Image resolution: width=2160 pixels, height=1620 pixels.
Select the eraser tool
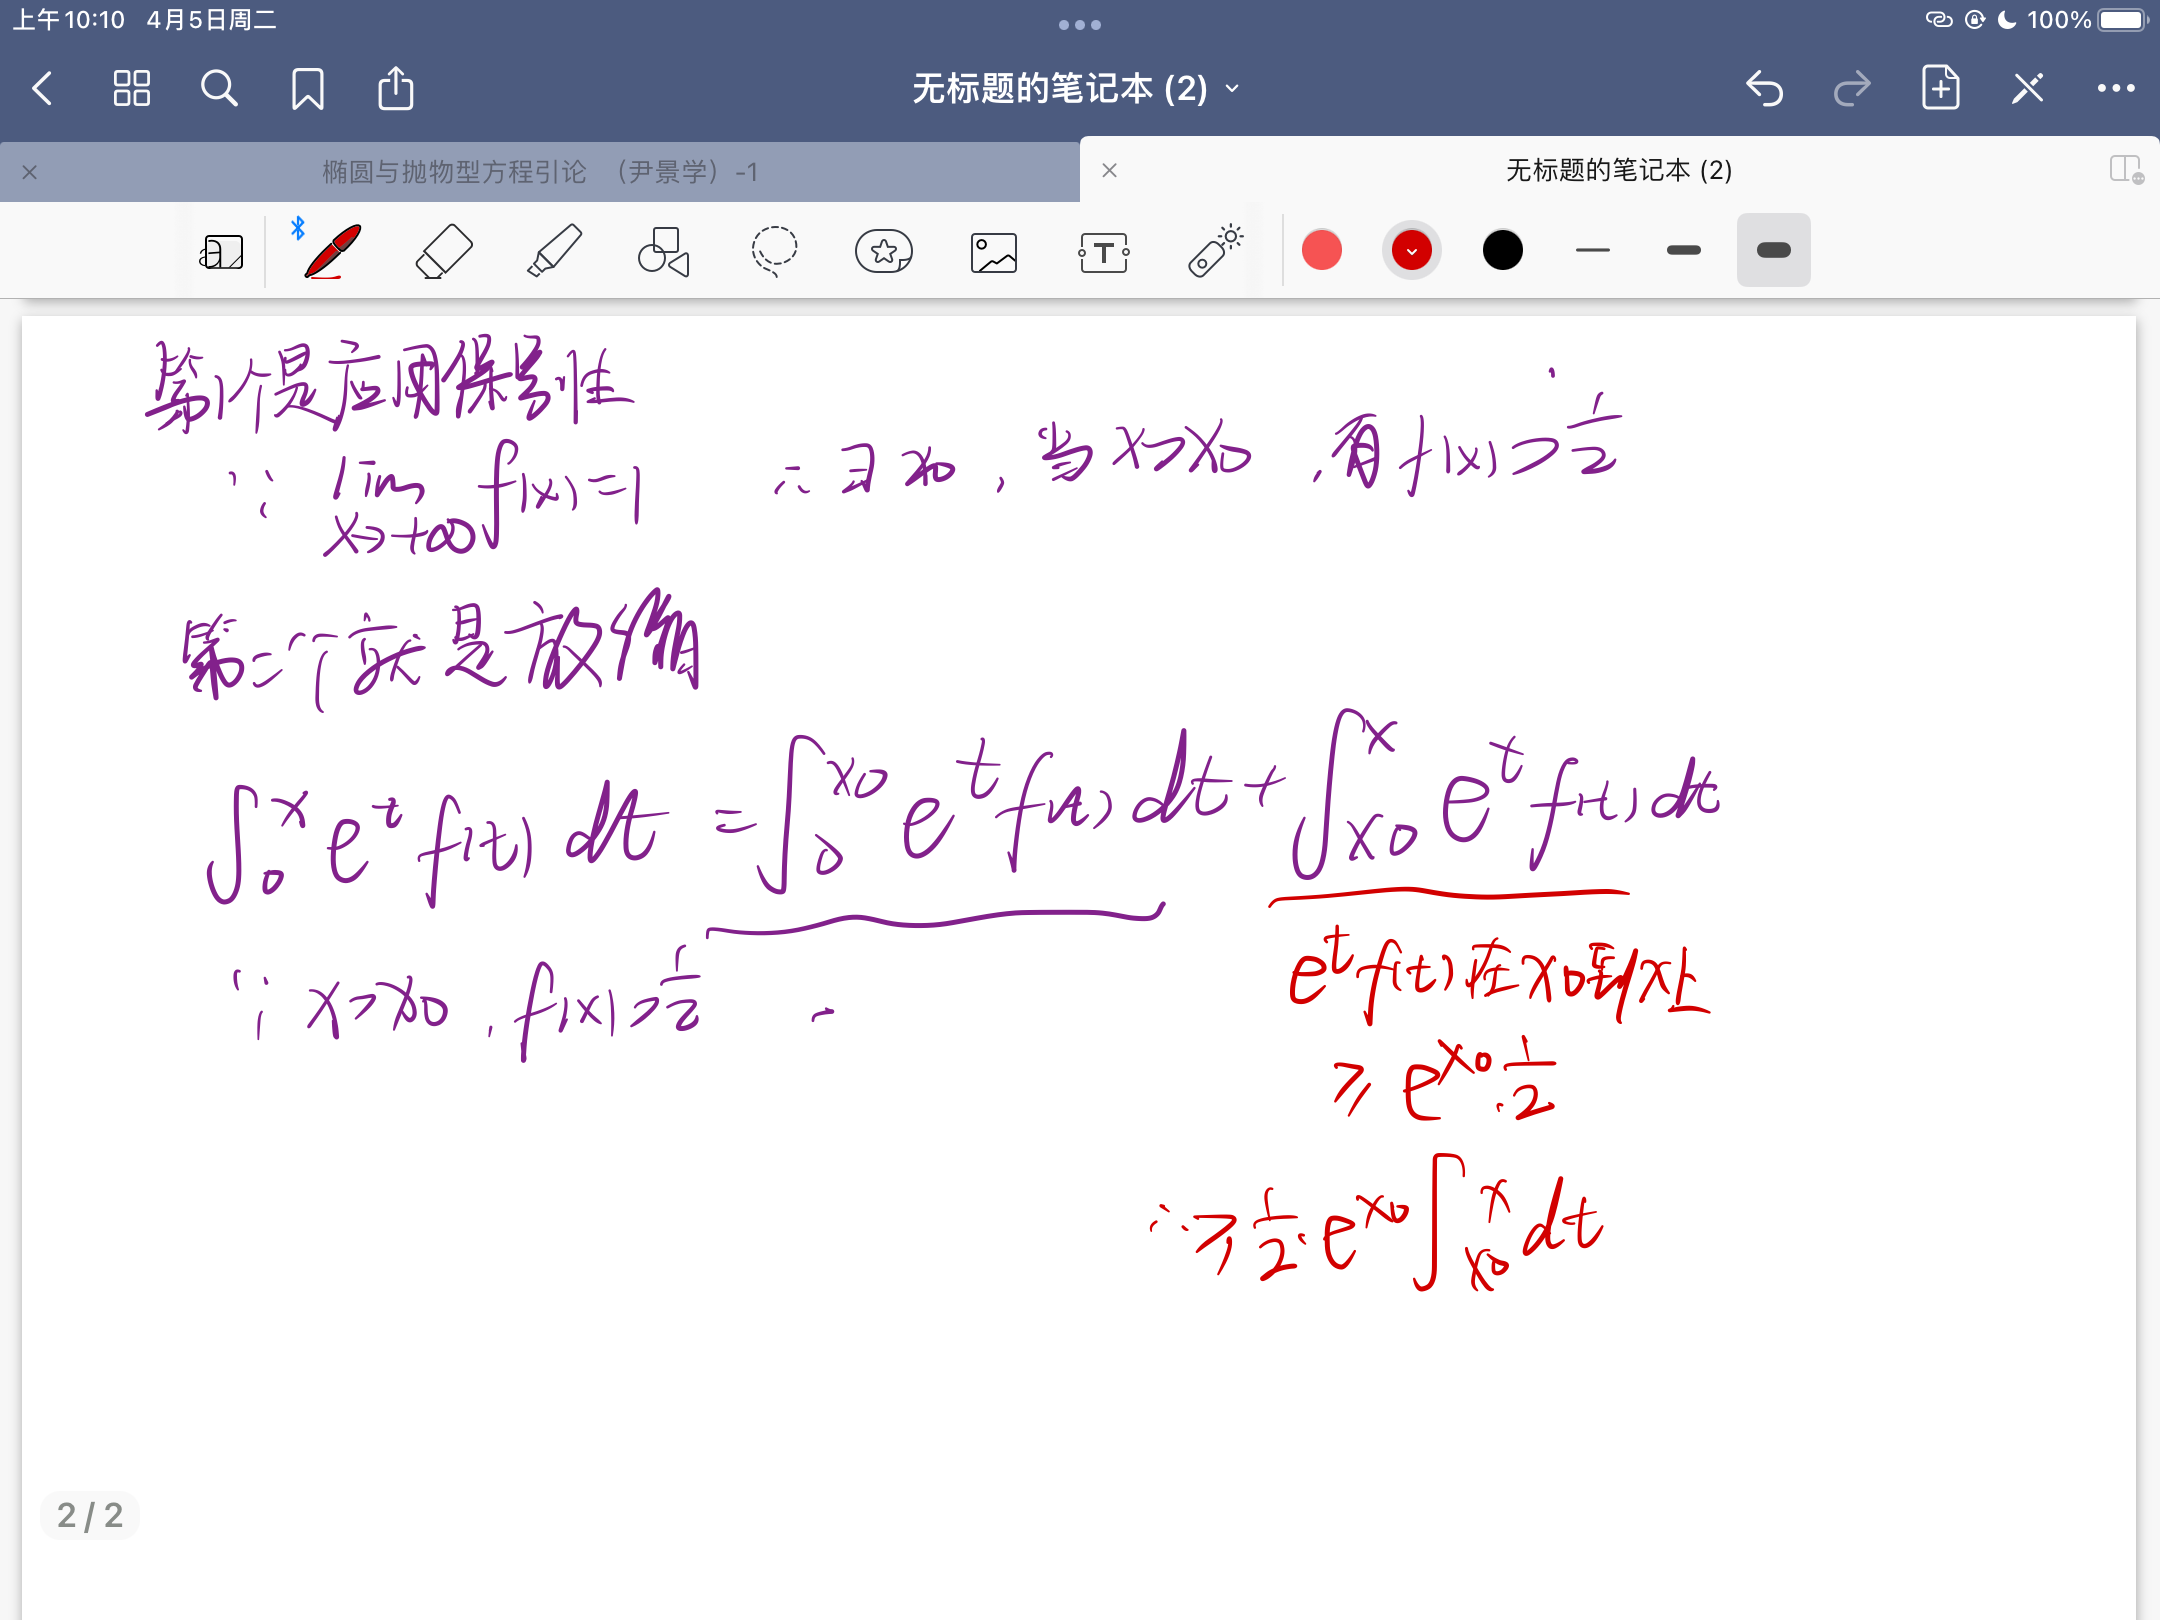coord(443,251)
